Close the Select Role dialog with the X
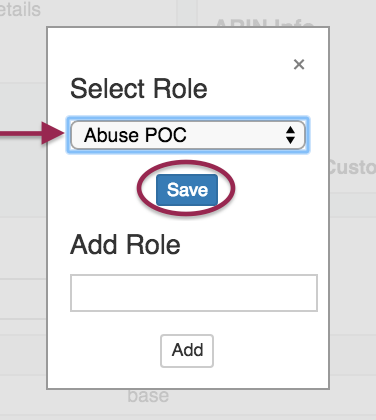 click(299, 64)
